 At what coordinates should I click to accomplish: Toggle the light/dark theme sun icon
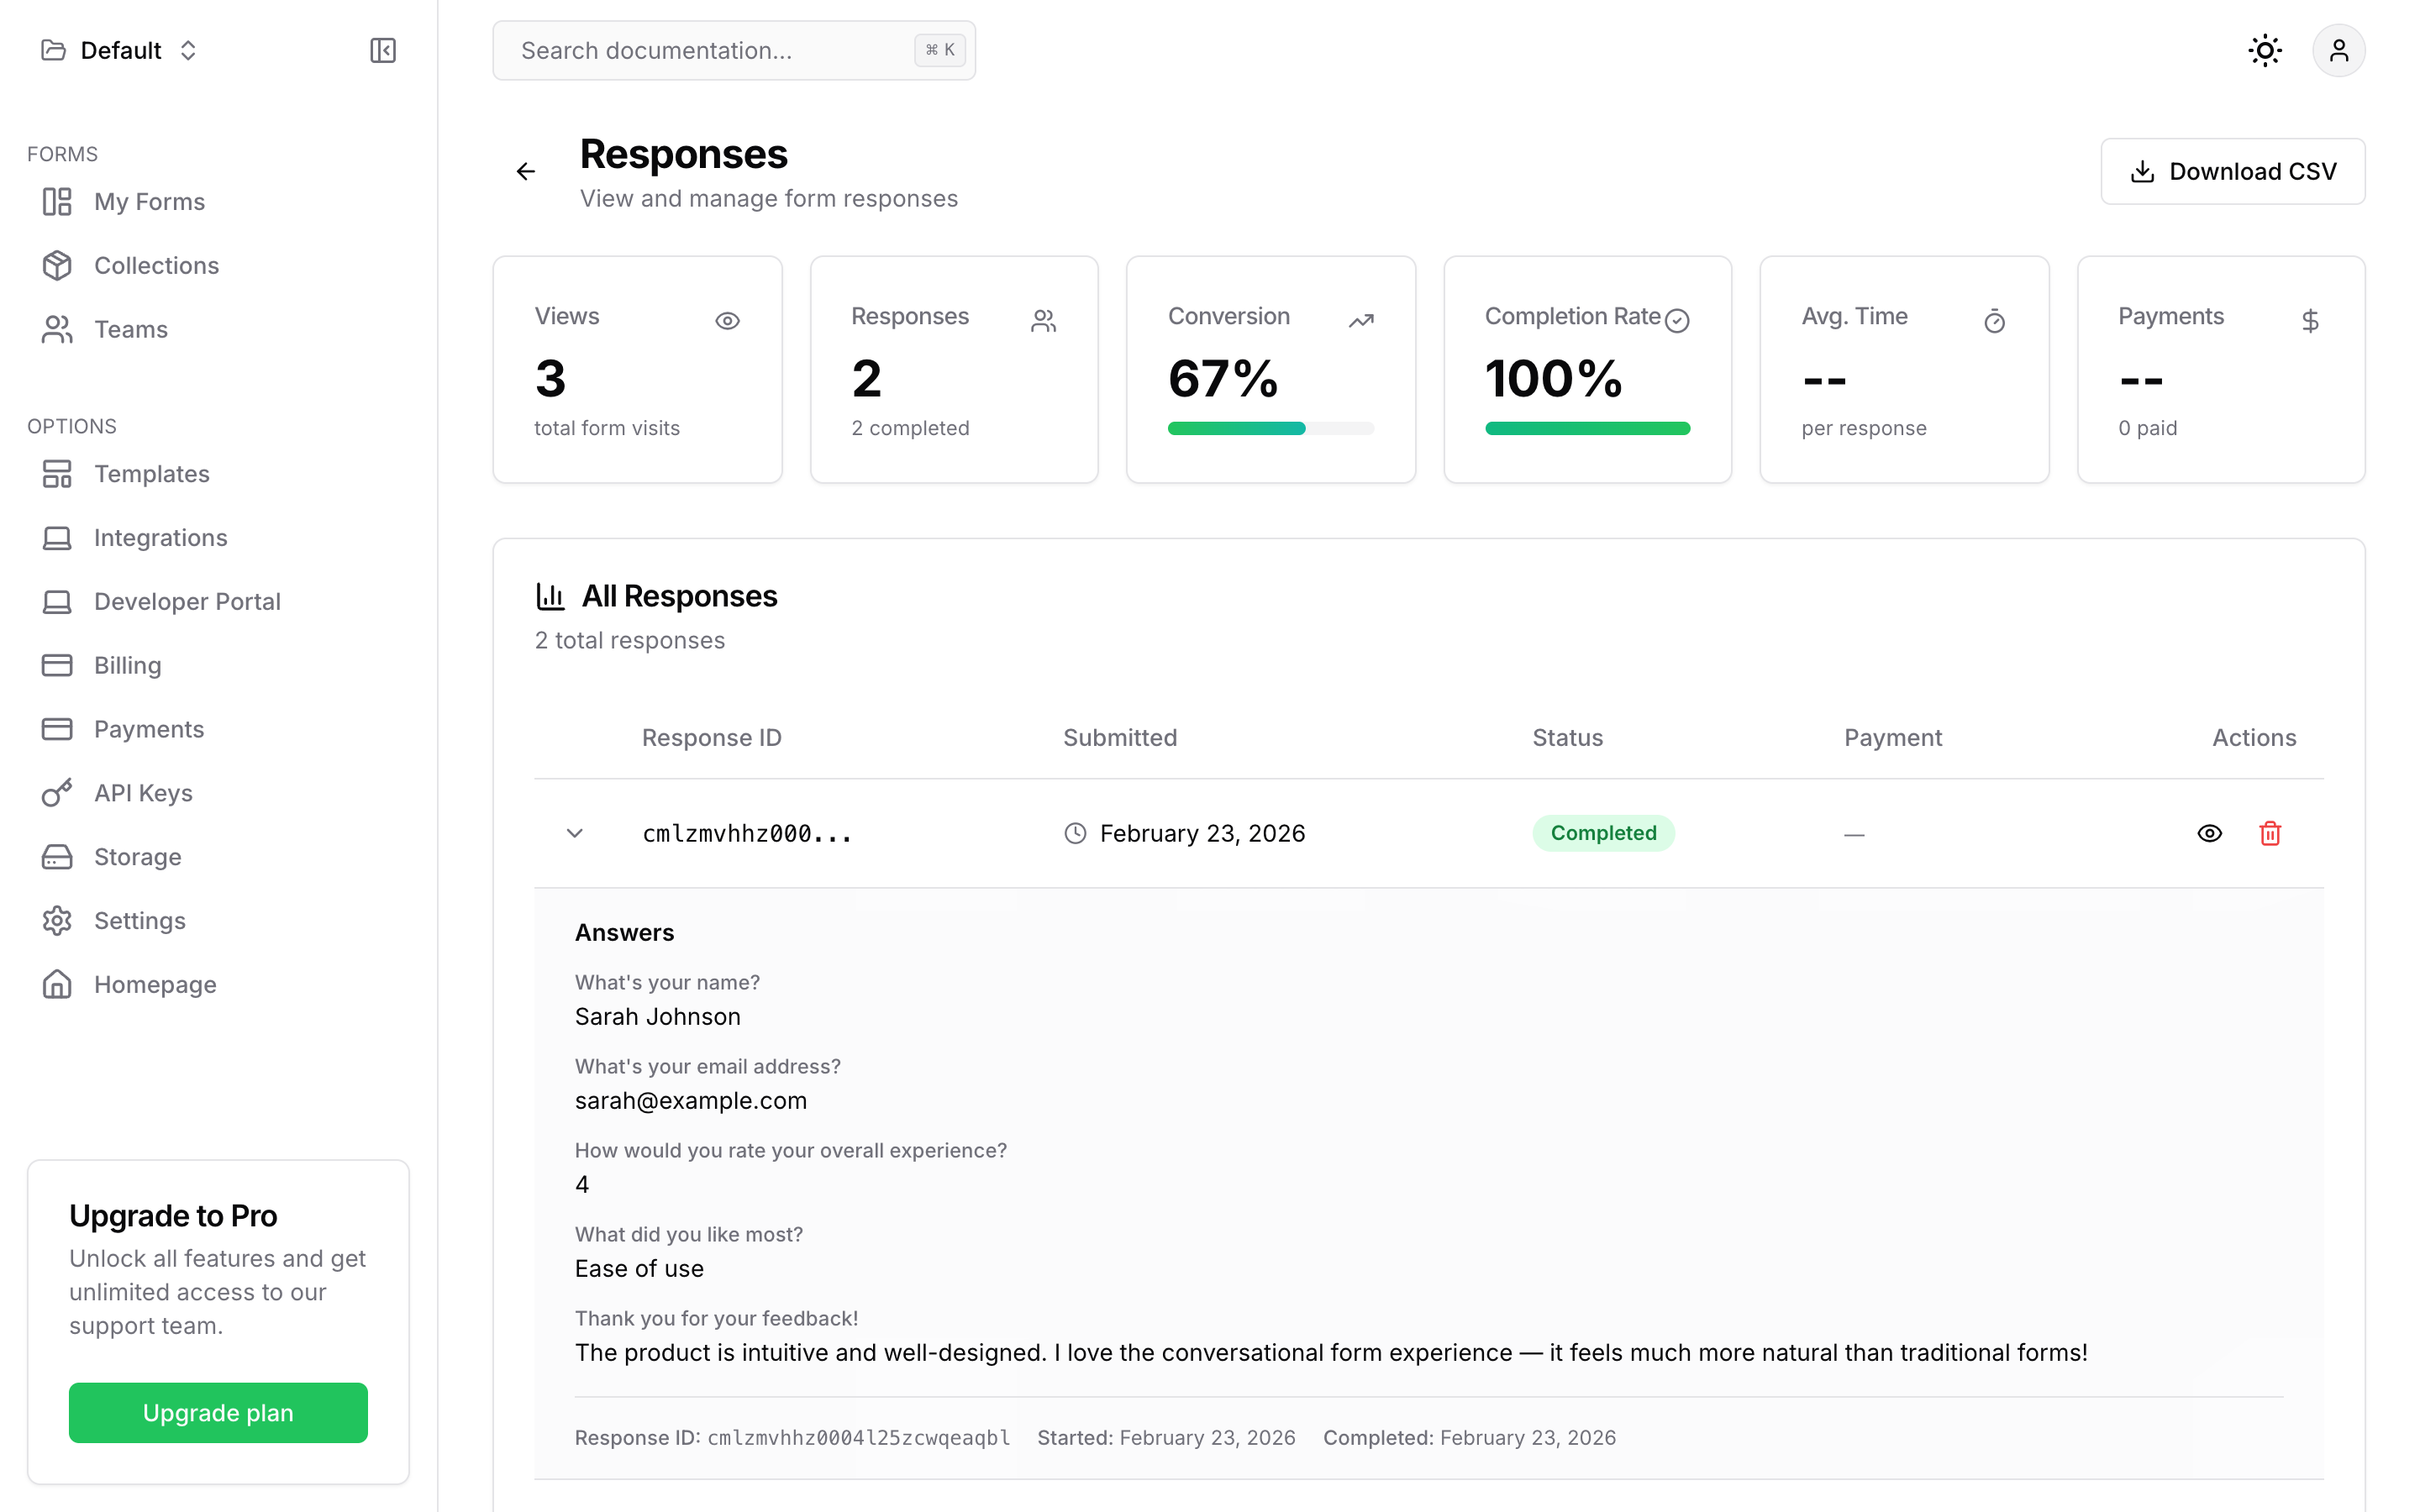(x=2265, y=50)
